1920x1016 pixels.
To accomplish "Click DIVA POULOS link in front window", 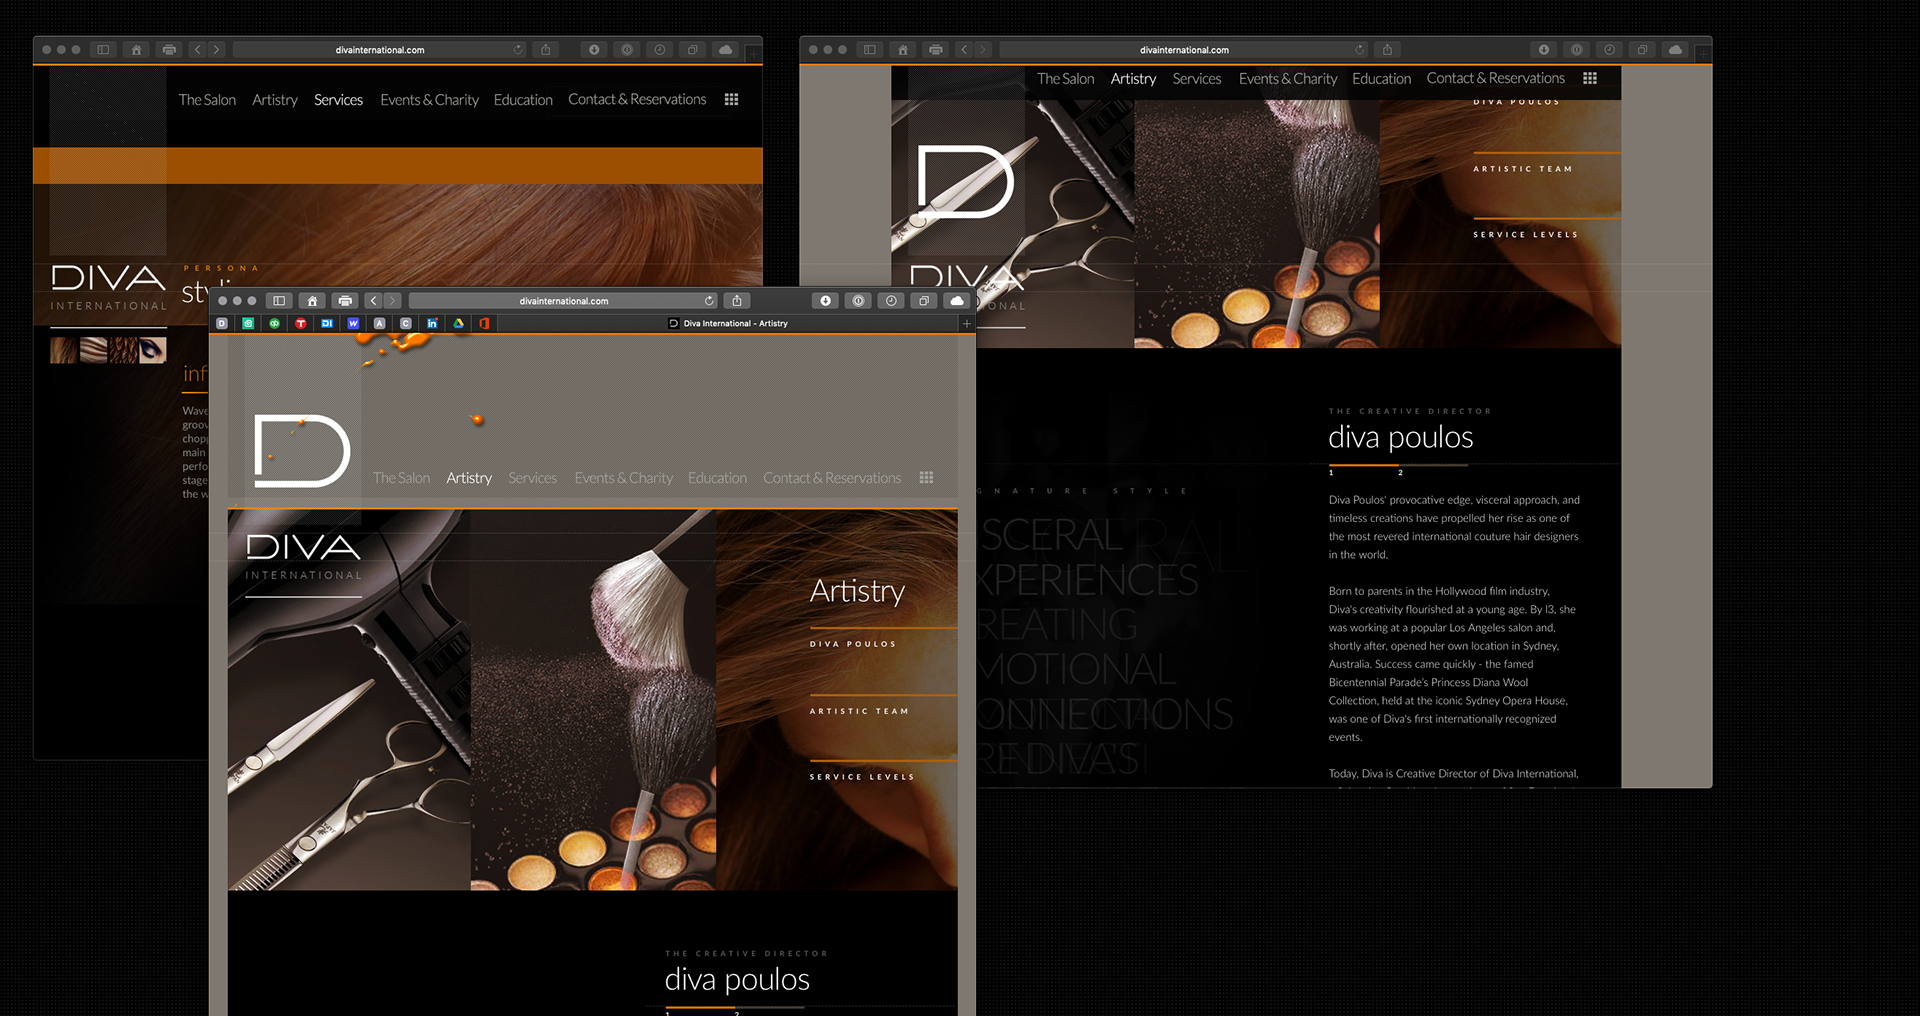I will [853, 644].
